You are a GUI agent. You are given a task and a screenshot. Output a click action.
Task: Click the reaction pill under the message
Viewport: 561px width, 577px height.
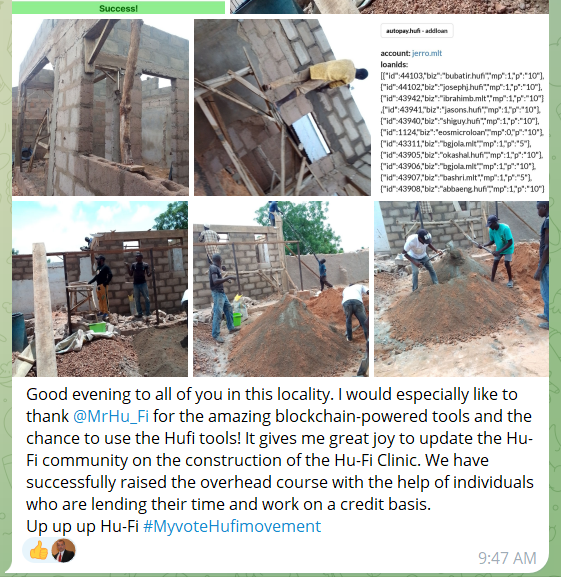tap(50, 551)
